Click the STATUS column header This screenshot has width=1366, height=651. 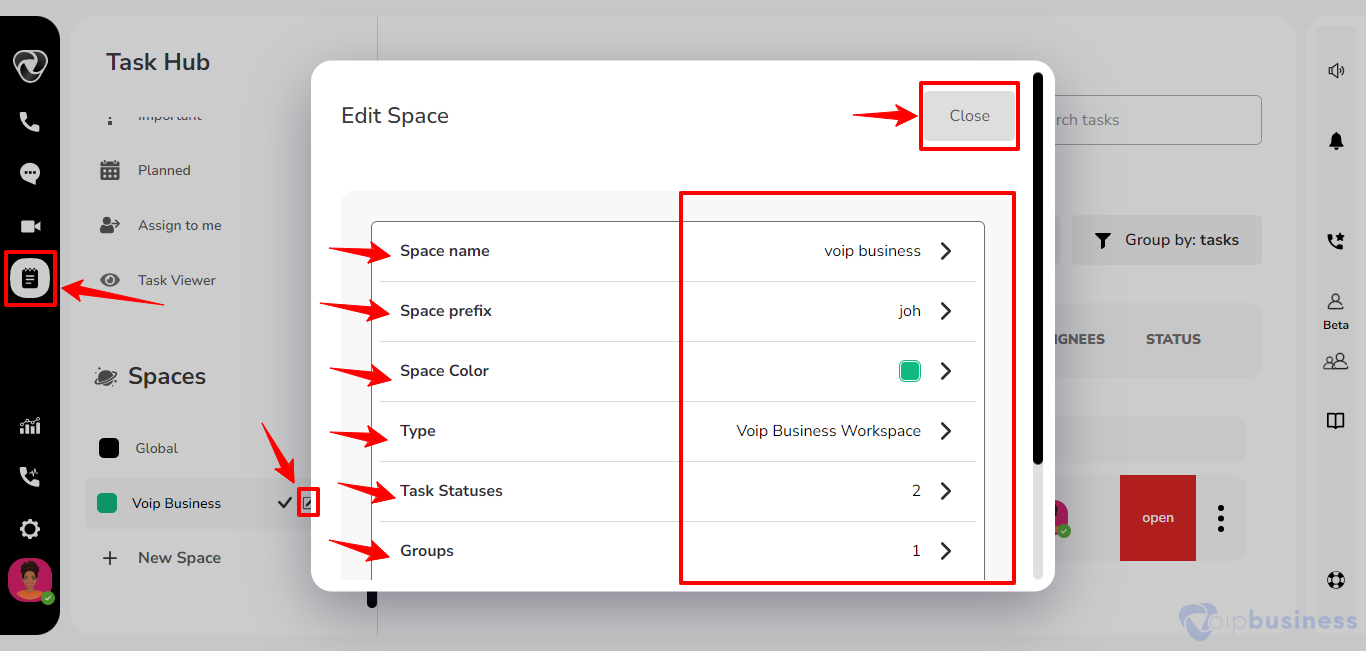point(1173,339)
